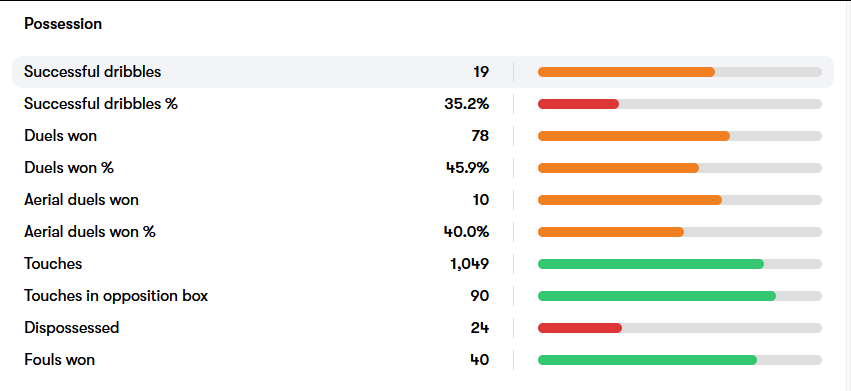The width and height of the screenshot is (851, 391).
Task: Select the Successful dribbles row
Action: click(x=423, y=72)
